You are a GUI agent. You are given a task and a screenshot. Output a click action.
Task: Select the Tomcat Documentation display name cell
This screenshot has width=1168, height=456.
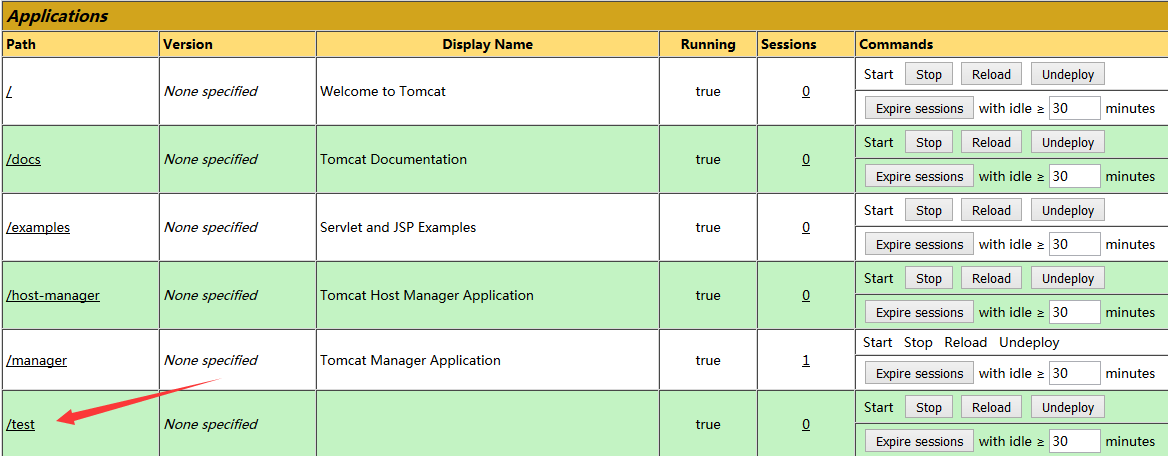point(487,159)
